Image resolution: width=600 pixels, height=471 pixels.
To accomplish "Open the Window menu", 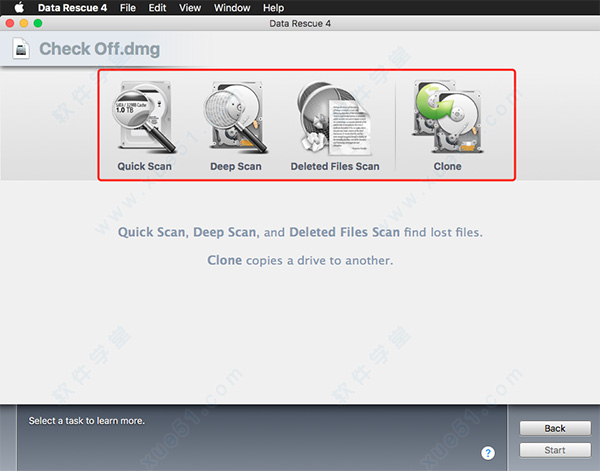I will coord(232,8).
